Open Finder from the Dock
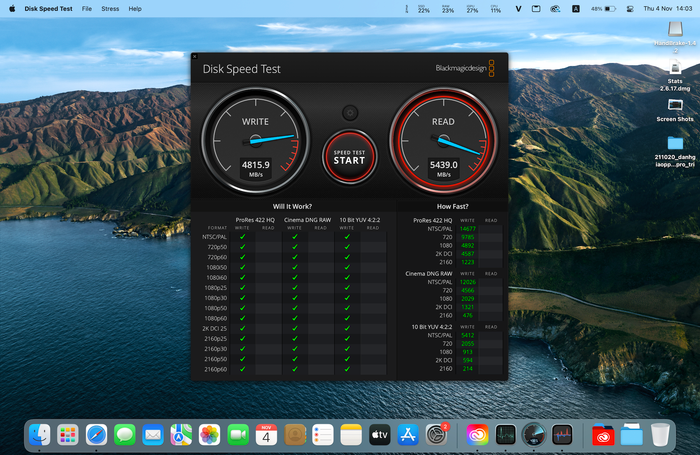This screenshot has height=455, width=700. [x=39, y=434]
